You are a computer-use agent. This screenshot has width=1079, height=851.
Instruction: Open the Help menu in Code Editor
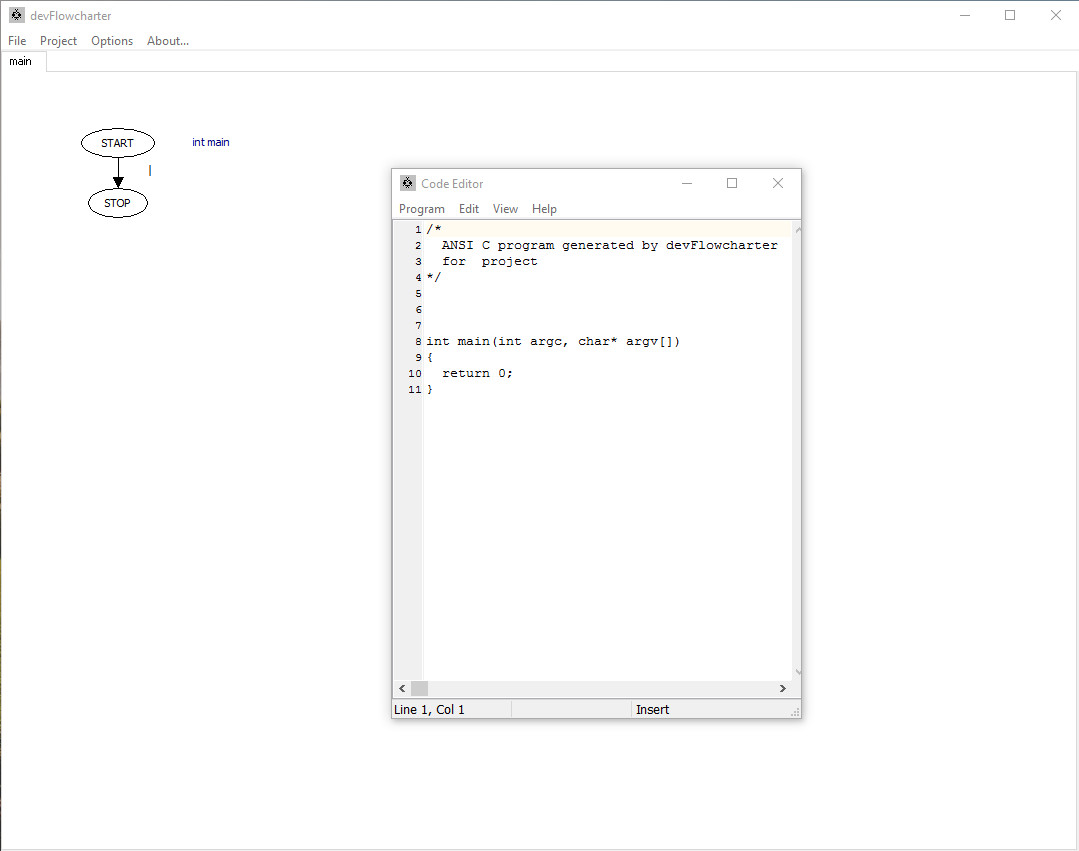tap(544, 208)
